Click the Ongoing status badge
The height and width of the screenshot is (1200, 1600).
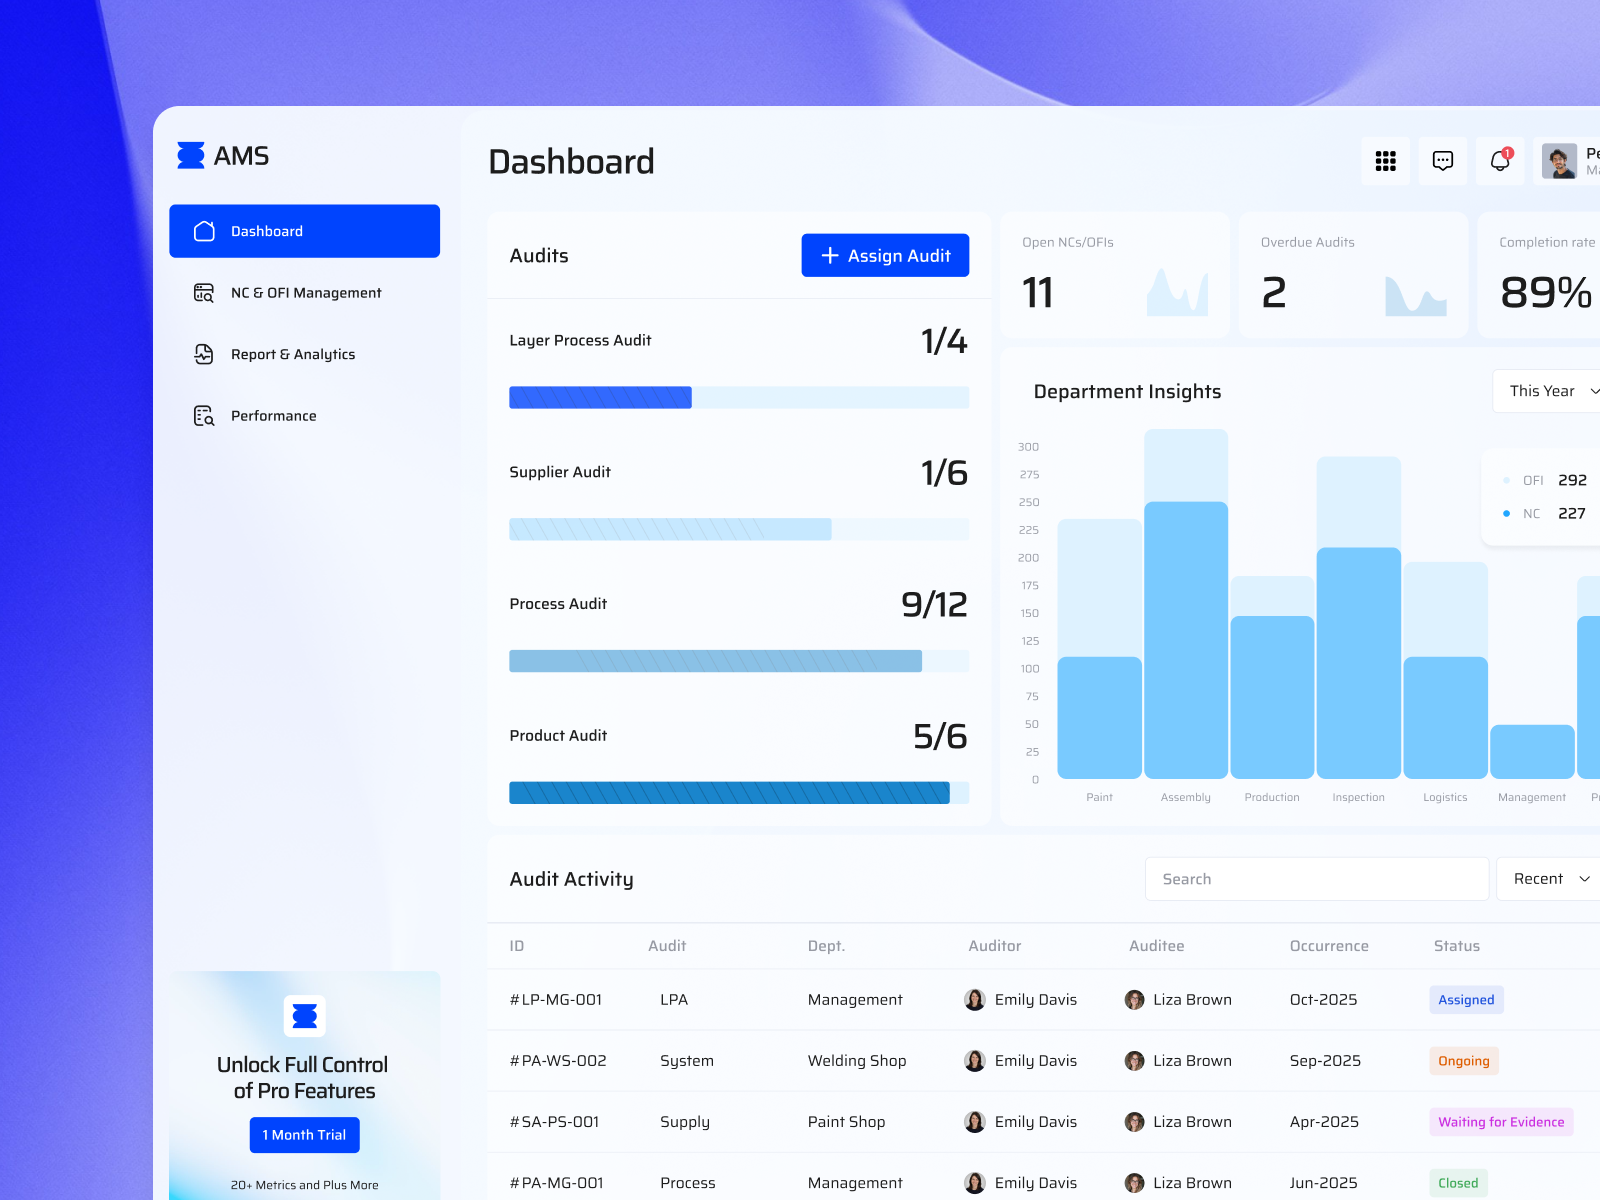coord(1464,1061)
